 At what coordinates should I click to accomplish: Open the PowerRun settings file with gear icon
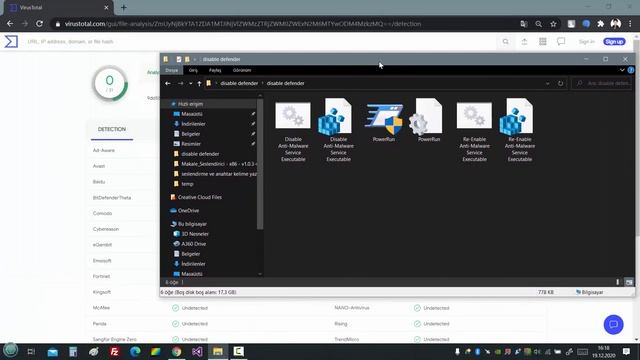tap(429, 121)
